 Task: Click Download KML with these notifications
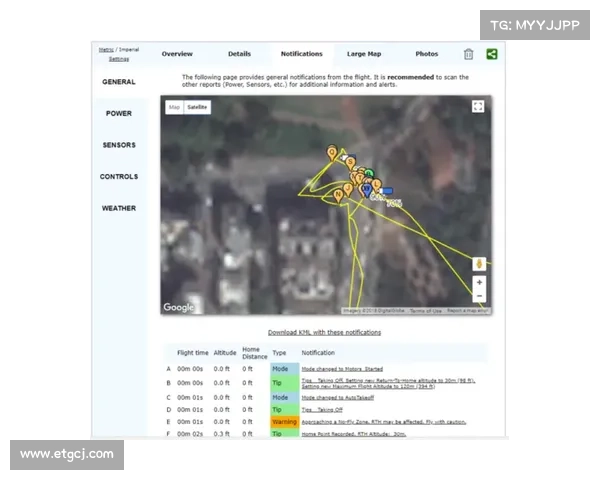tap(324, 332)
